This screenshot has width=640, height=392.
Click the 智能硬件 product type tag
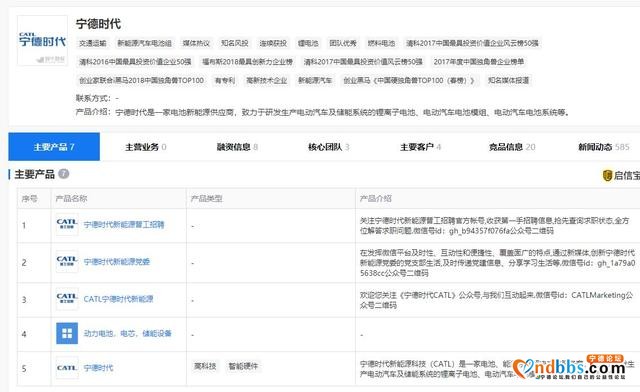point(243,366)
